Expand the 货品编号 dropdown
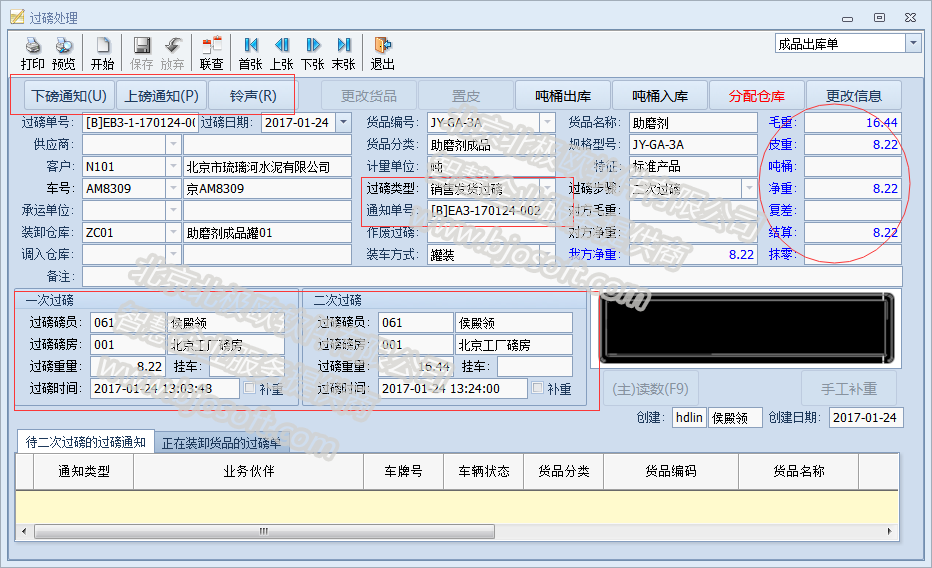Viewport: 932px width, 568px height. (547, 122)
